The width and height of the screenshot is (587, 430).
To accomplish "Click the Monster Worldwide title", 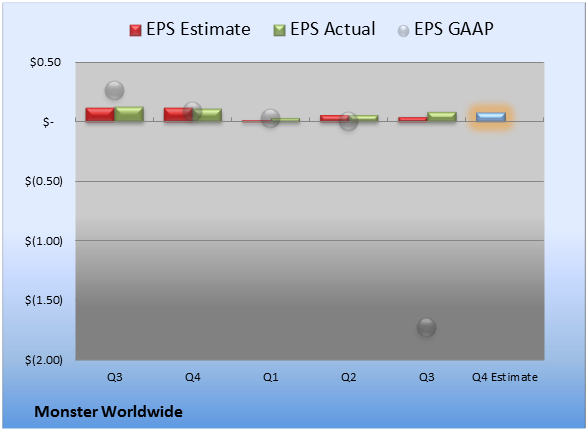I will (x=109, y=412).
